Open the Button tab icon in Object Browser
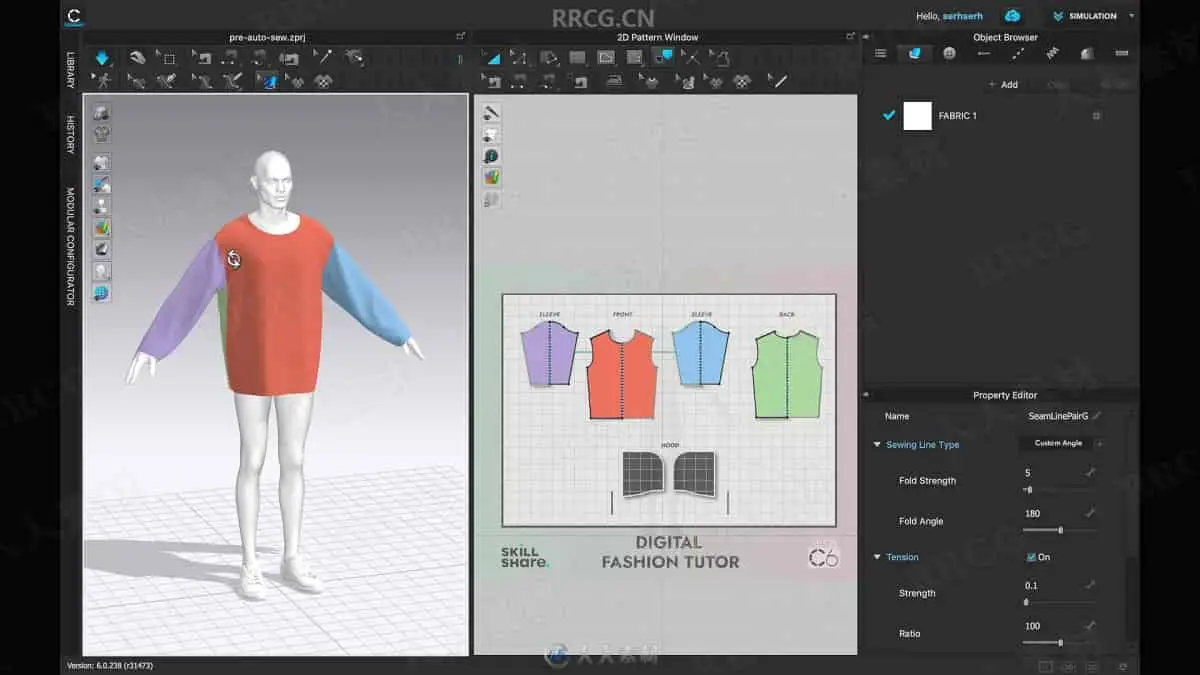The image size is (1200, 675). point(949,53)
